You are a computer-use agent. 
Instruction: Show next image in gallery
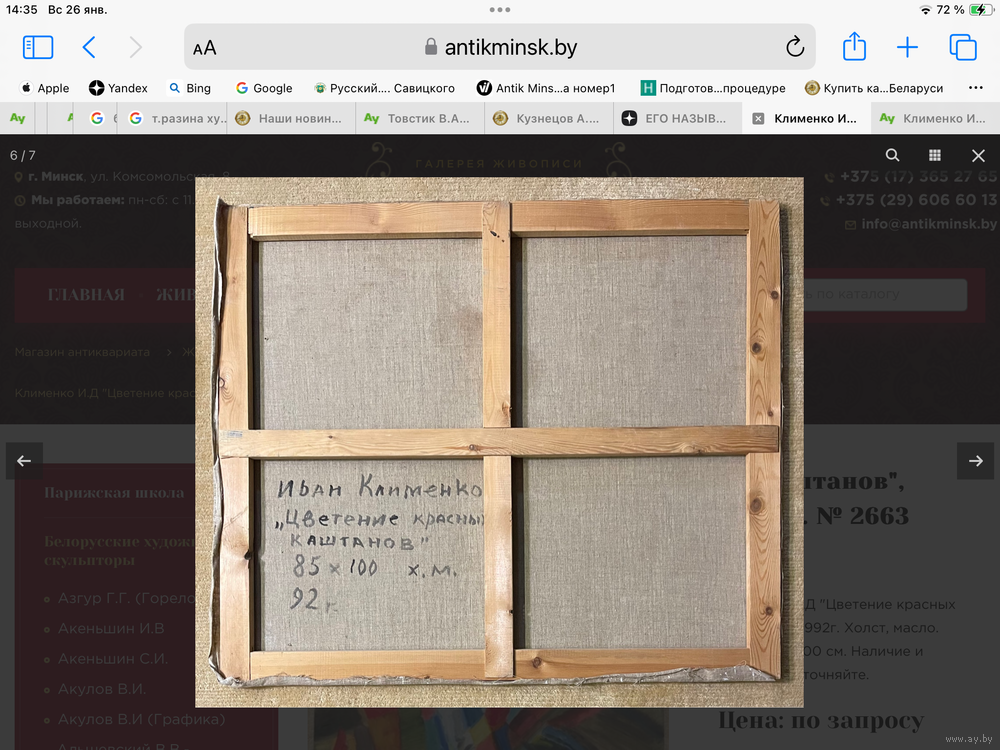tap(976, 461)
